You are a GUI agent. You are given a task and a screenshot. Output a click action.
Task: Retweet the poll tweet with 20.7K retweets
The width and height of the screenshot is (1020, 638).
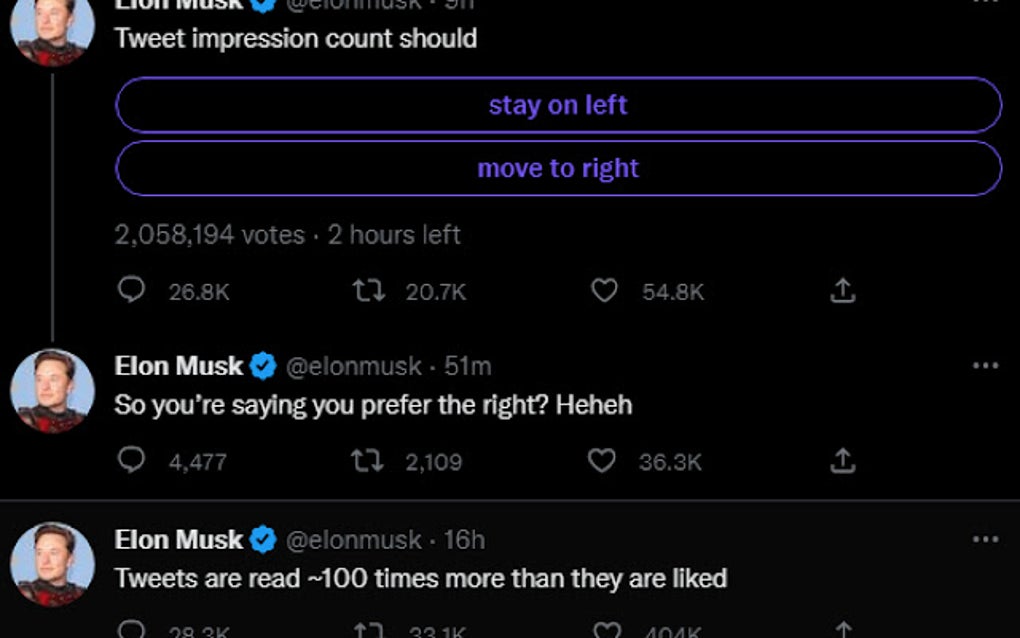(x=368, y=291)
